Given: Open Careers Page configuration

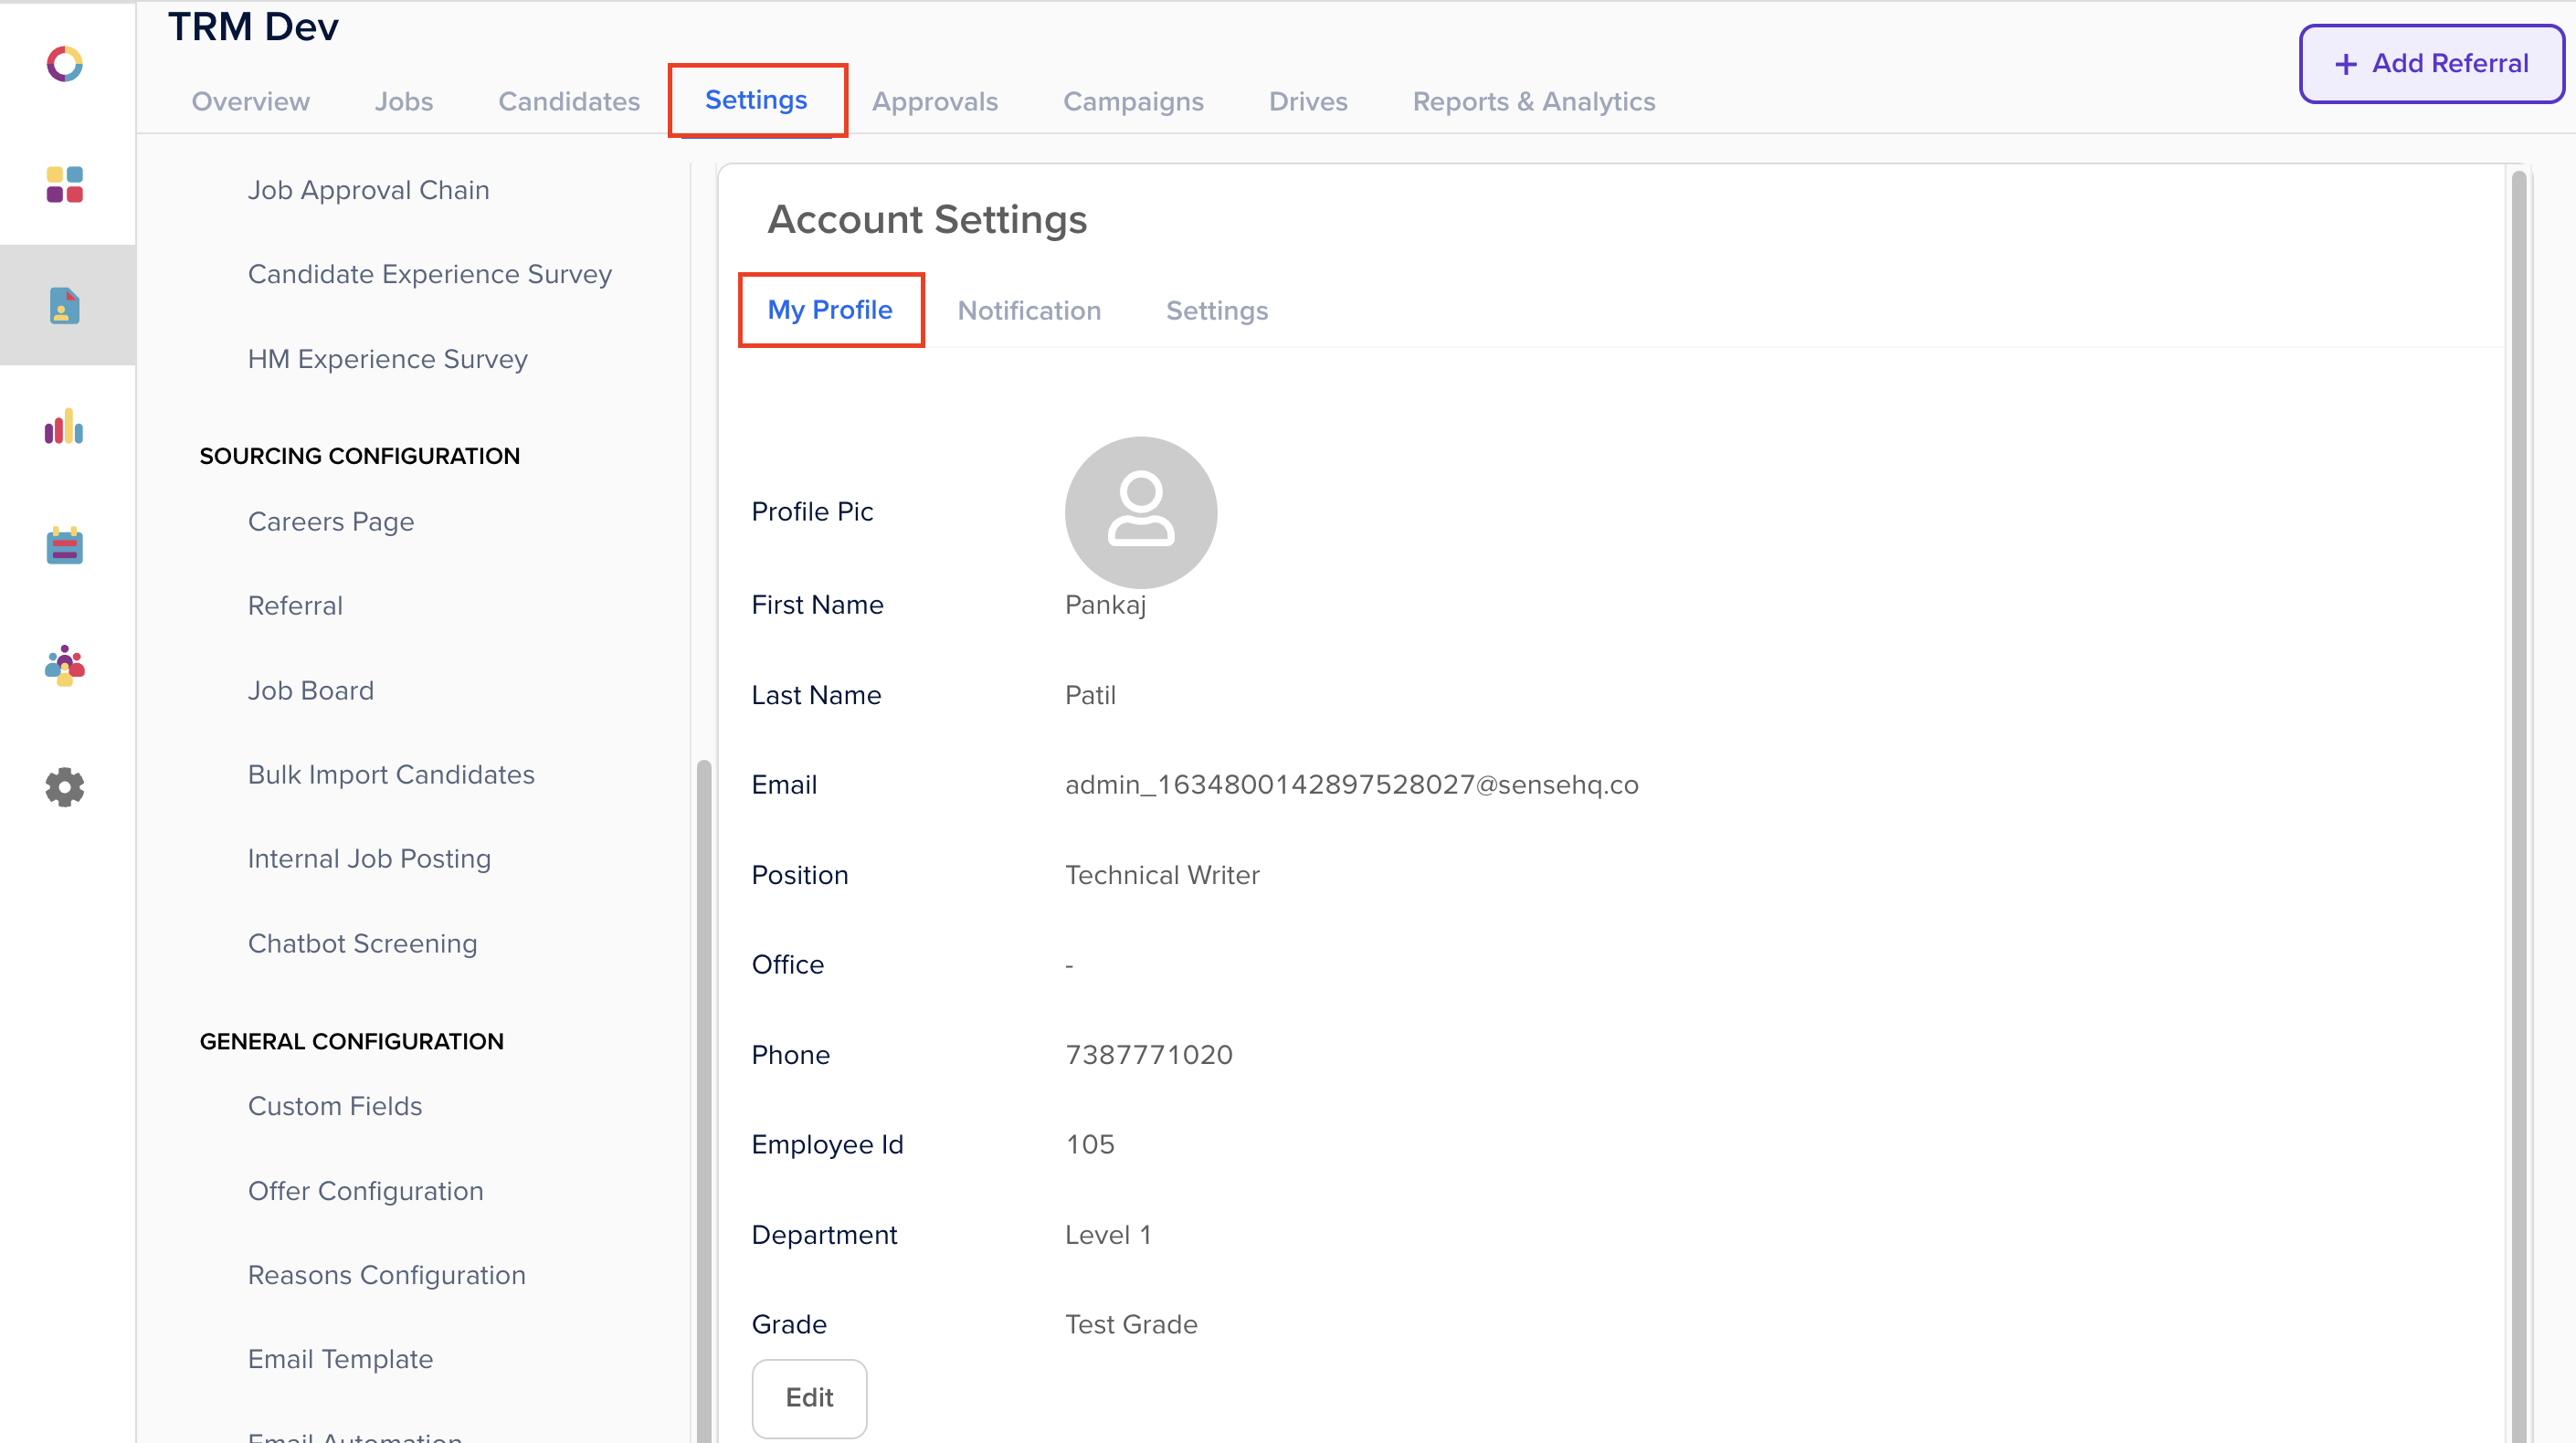Looking at the screenshot, I should (x=330, y=522).
